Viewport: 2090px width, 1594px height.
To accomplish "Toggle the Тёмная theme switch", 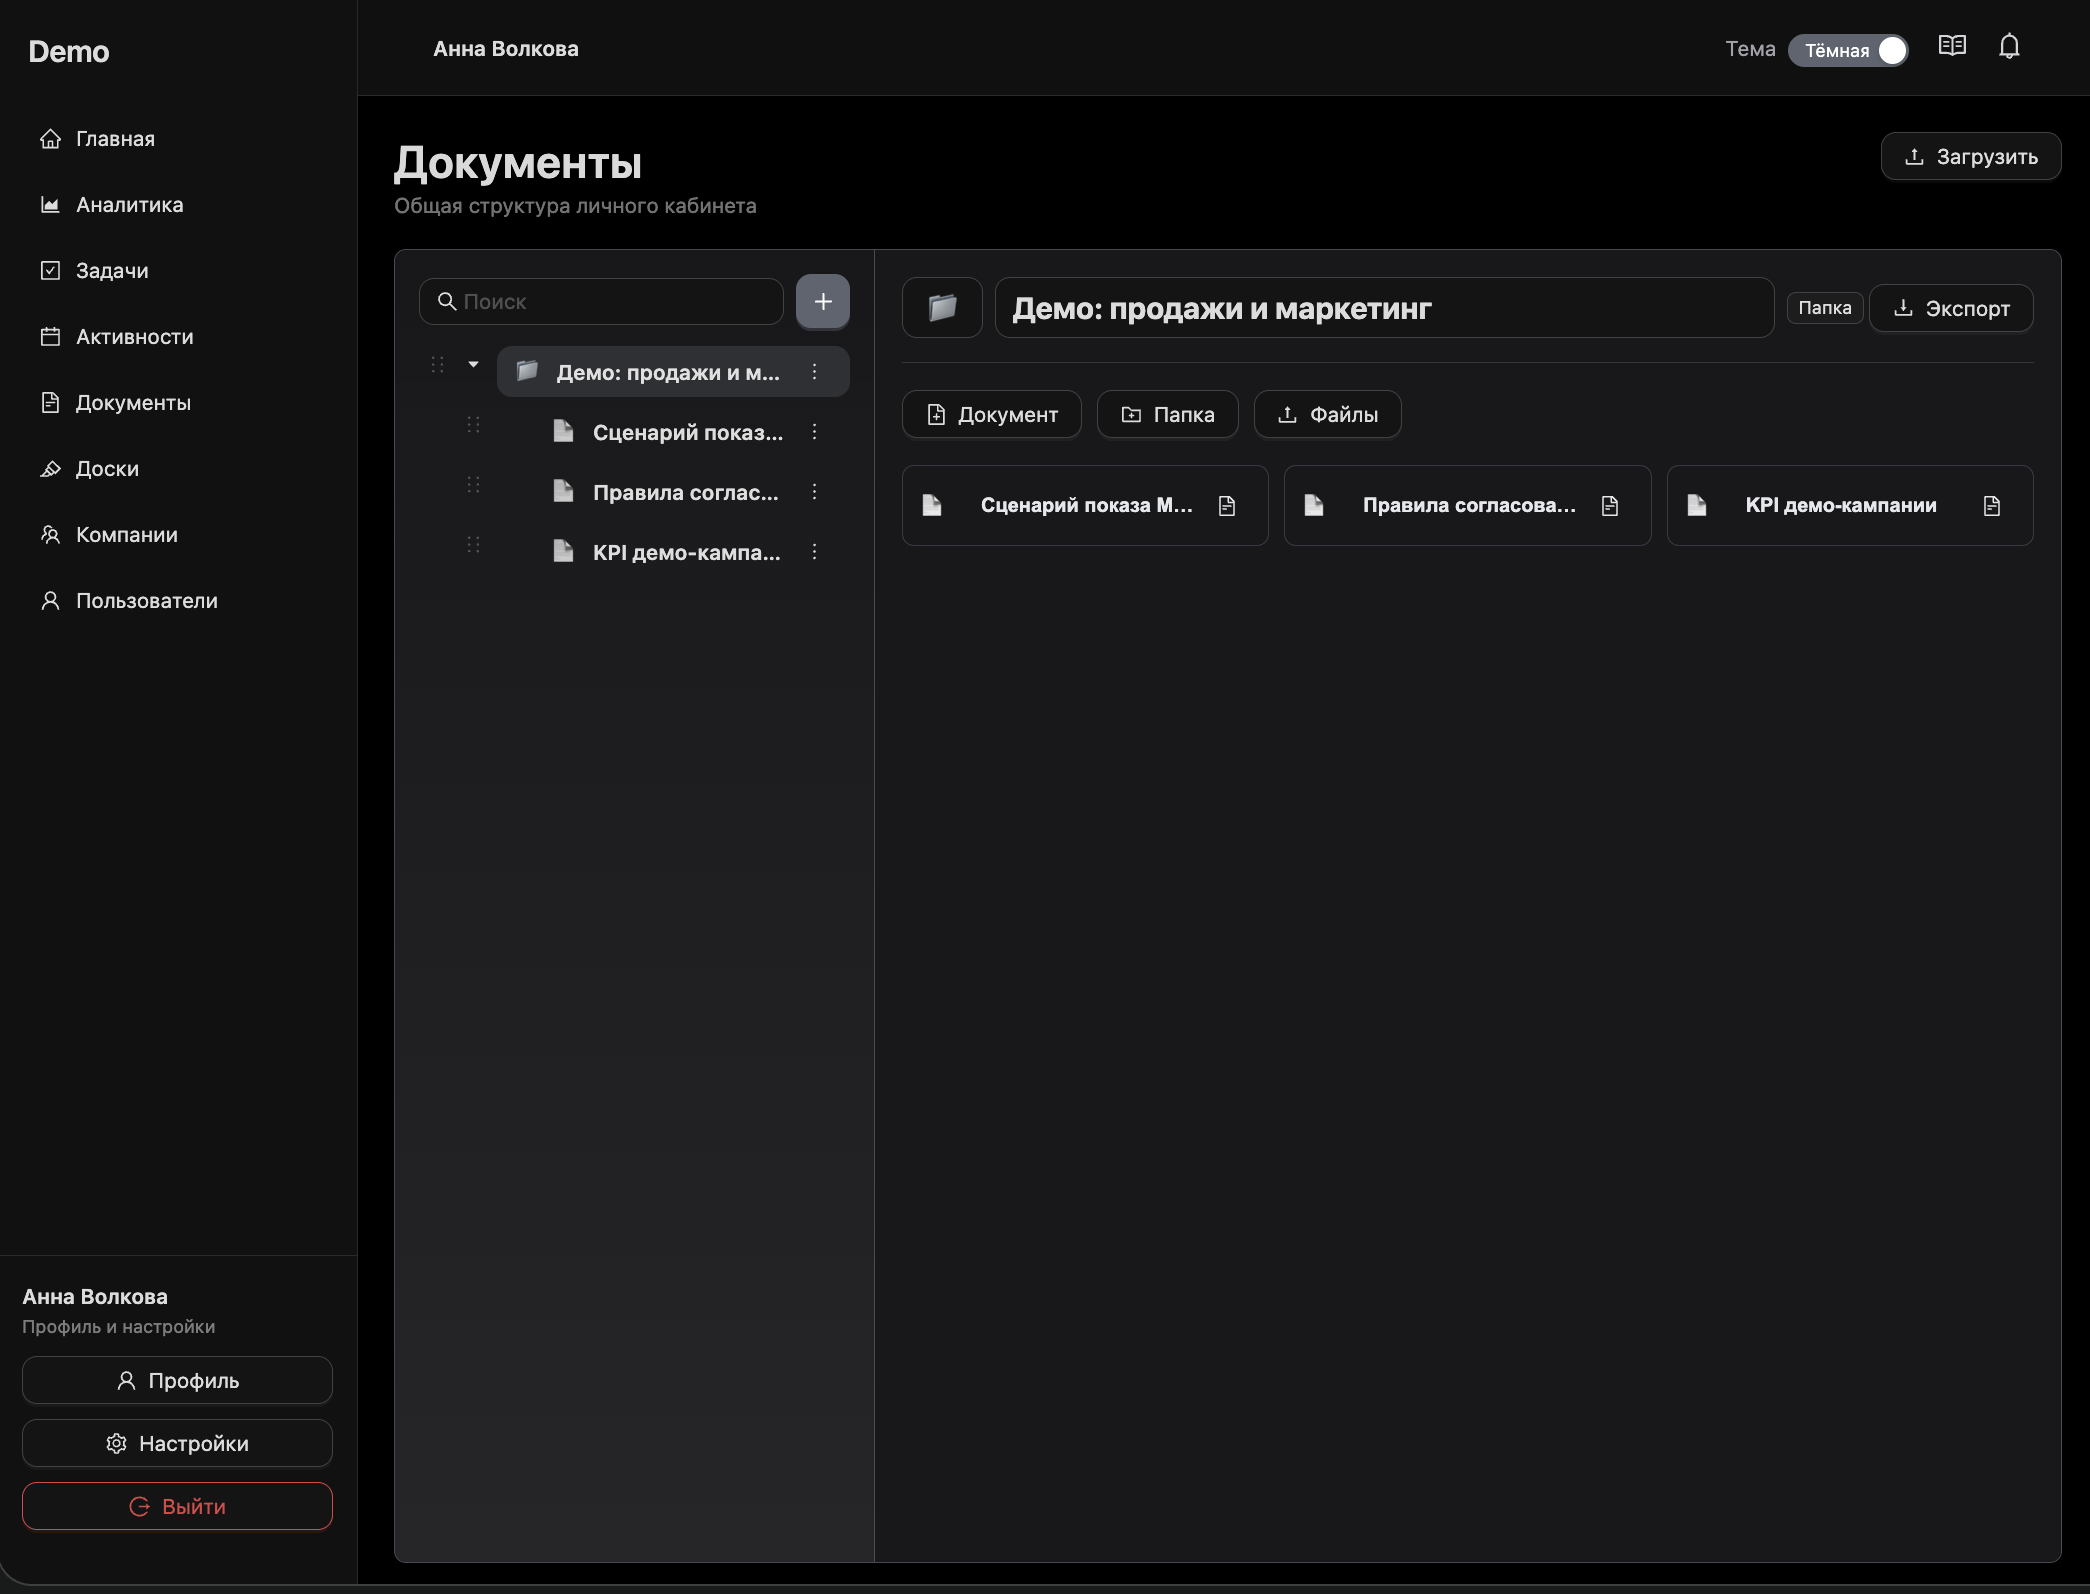I will [x=1848, y=50].
